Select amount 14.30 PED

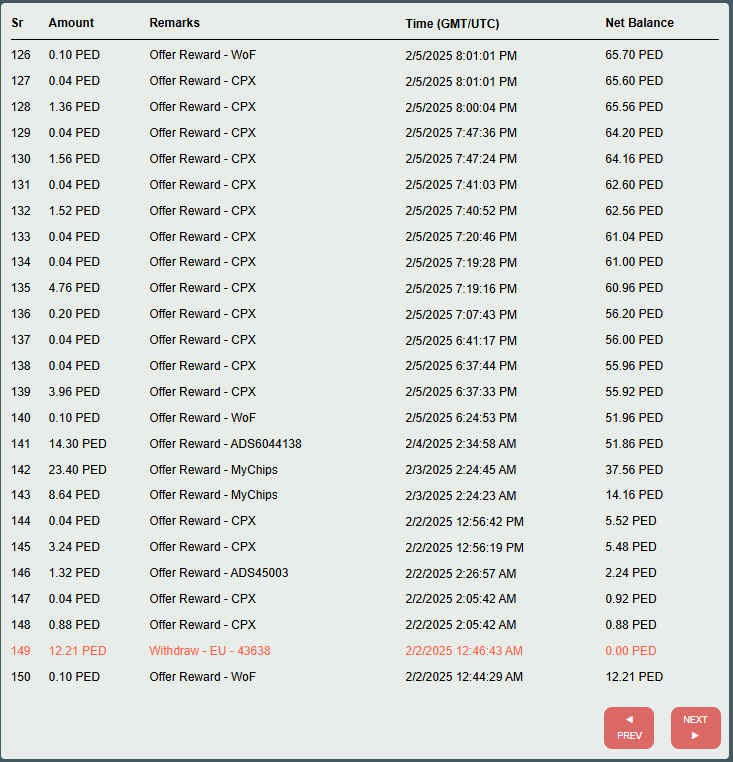(78, 444)
